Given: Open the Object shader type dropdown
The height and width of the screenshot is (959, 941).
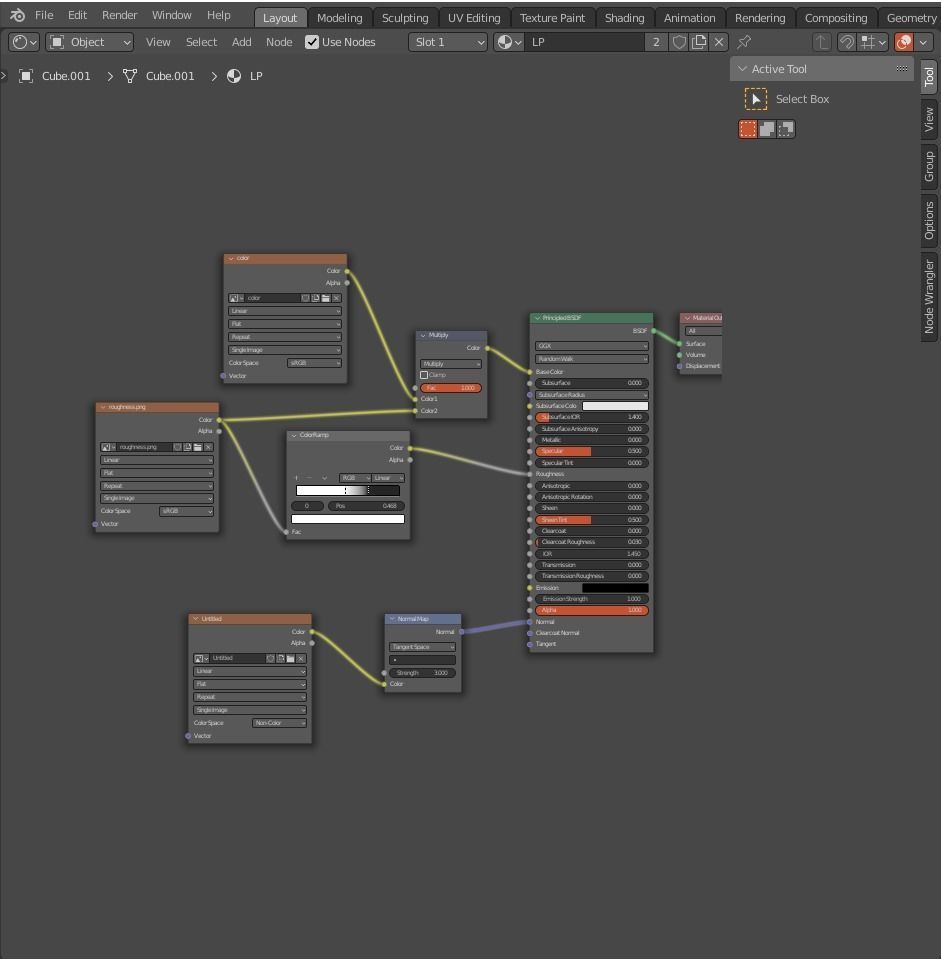Looking at the screenshot, I should pyautogui.click(x=90, y=42).
